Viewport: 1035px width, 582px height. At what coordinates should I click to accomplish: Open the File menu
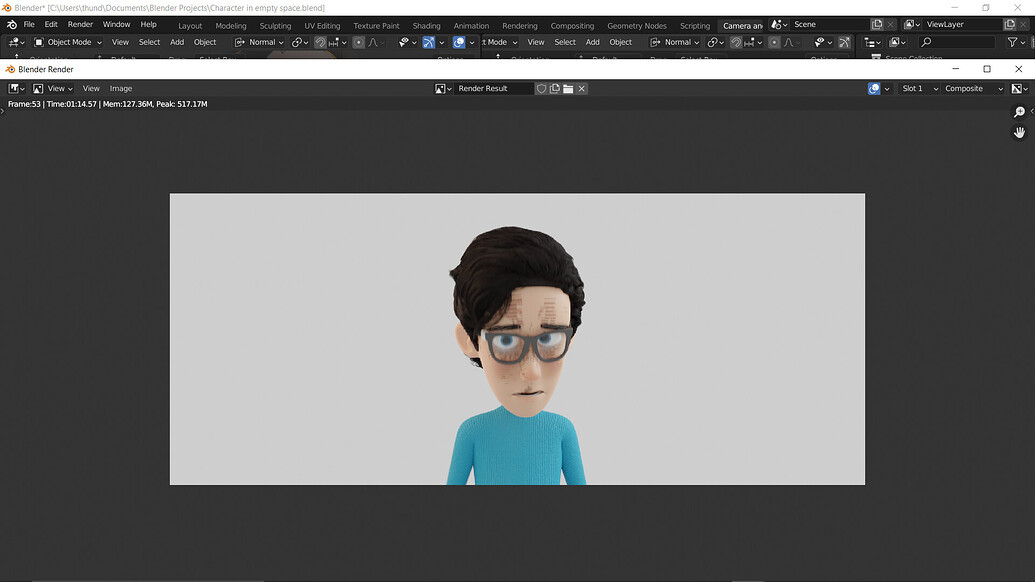29,24
